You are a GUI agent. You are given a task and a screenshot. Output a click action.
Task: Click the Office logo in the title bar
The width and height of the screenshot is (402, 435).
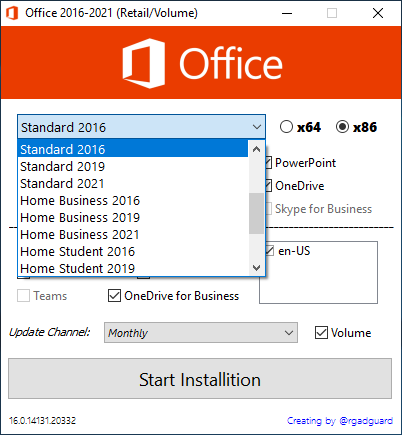[x=12, y=13]
